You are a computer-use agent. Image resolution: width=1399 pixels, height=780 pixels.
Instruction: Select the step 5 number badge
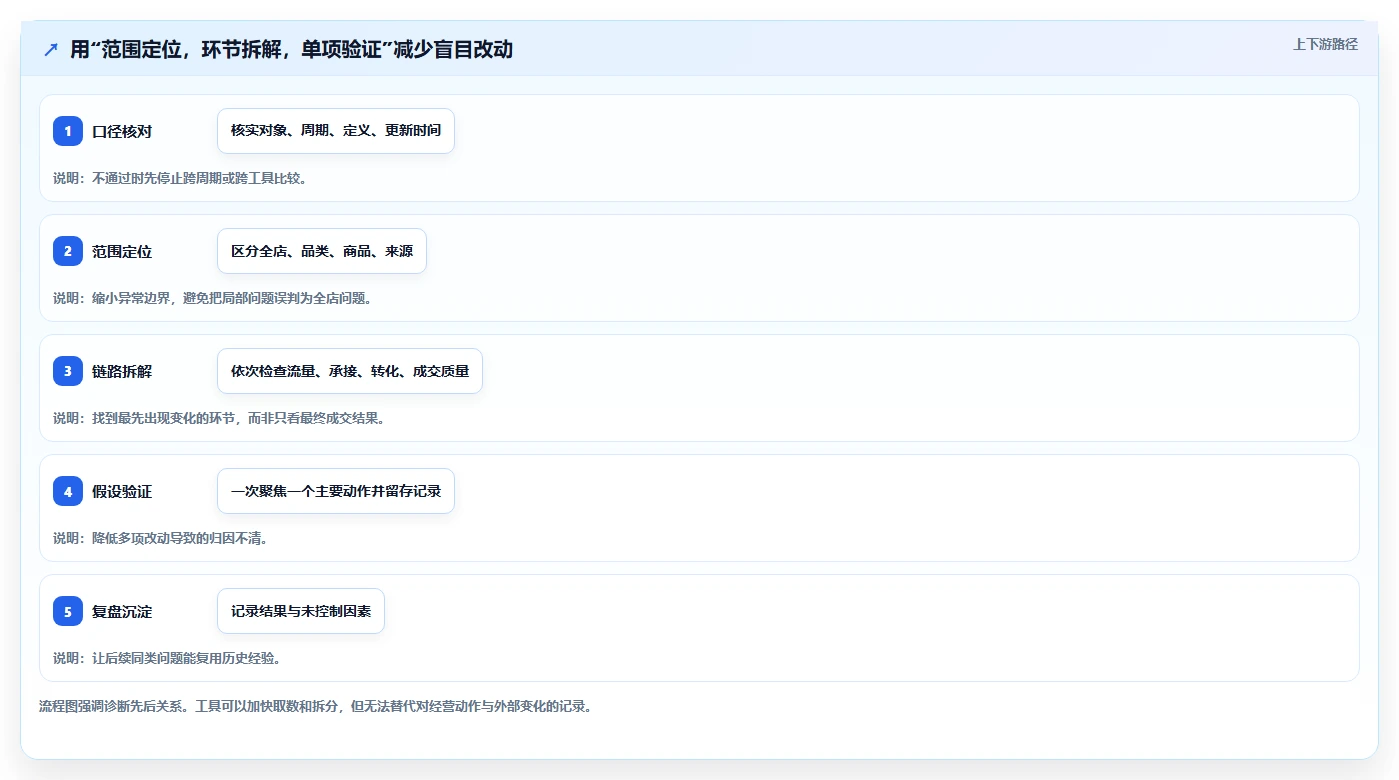(68, 611)
